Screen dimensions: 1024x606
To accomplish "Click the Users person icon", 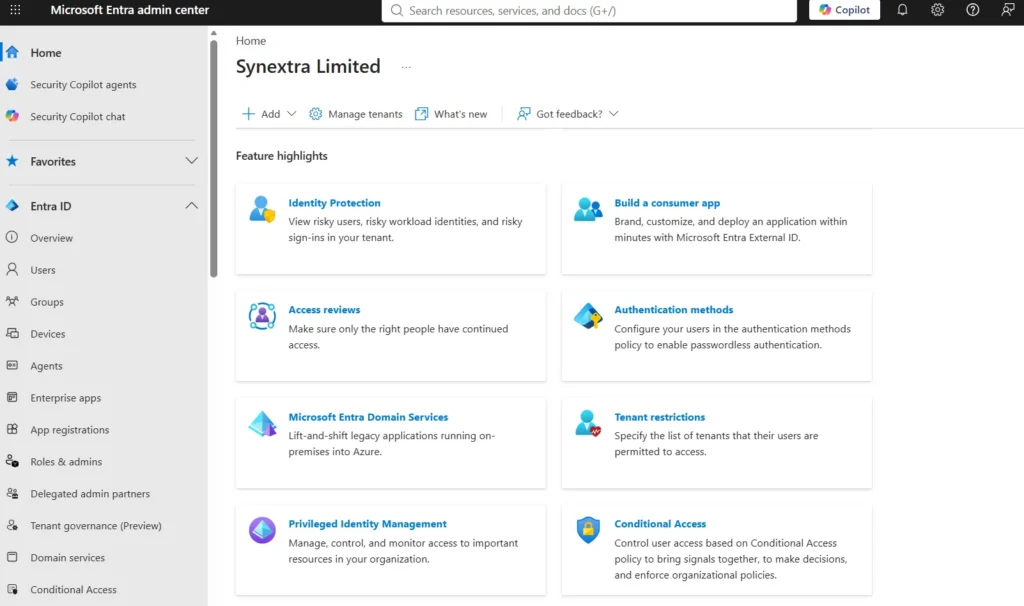I will pyautogui.click(x=12, y=269).
